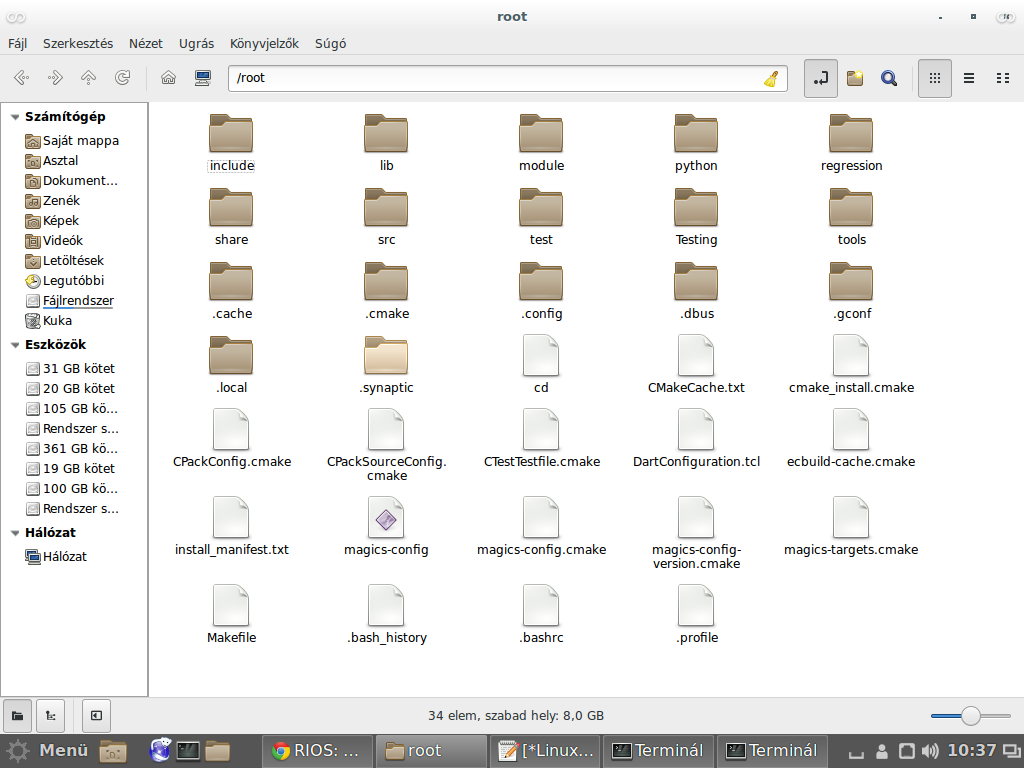Go up to the parent folder

(x=88, y=78)
